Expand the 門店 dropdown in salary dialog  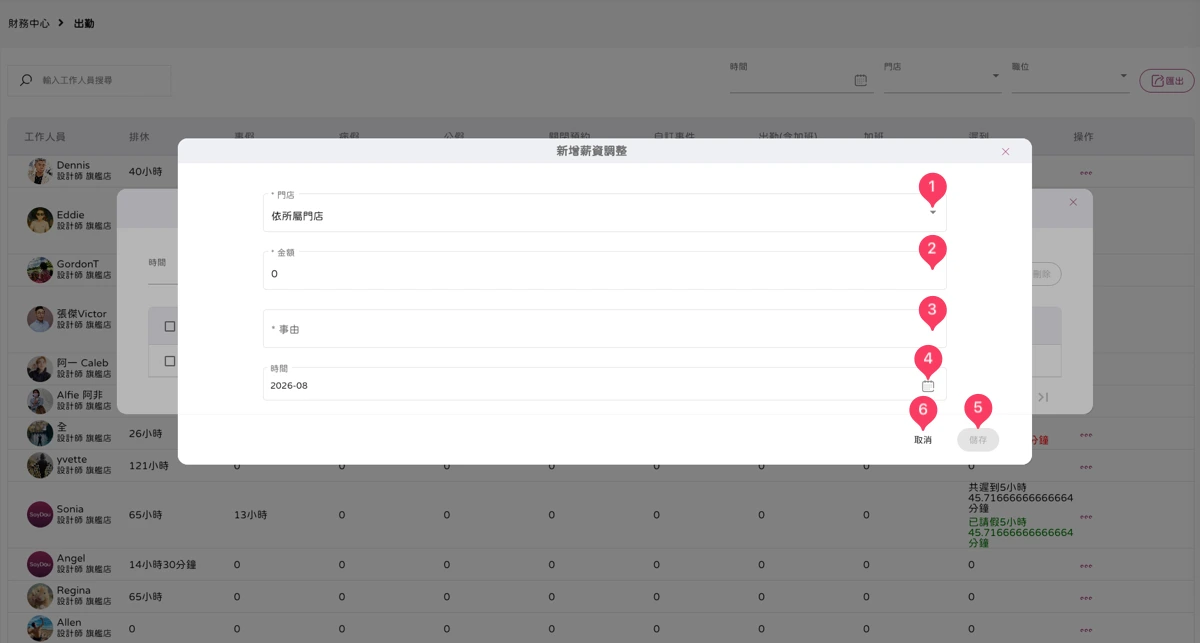click(933, 212)
